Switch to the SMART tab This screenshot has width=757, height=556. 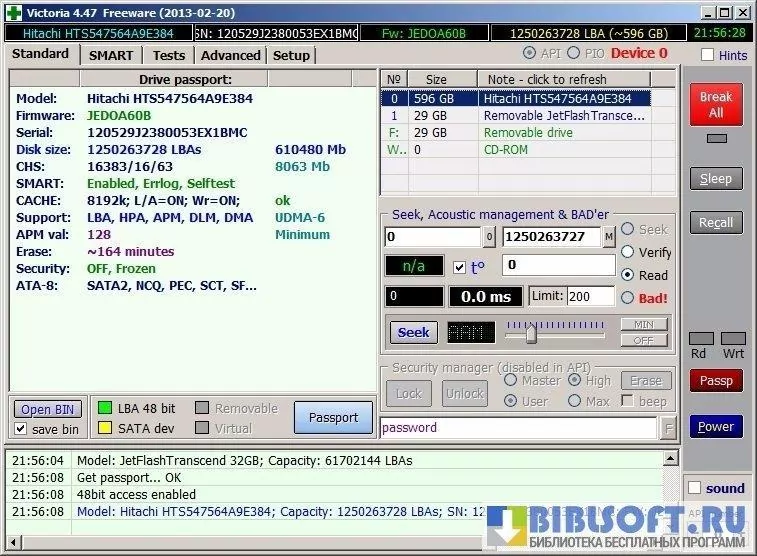pyautogui.click(x=110, y=56)
